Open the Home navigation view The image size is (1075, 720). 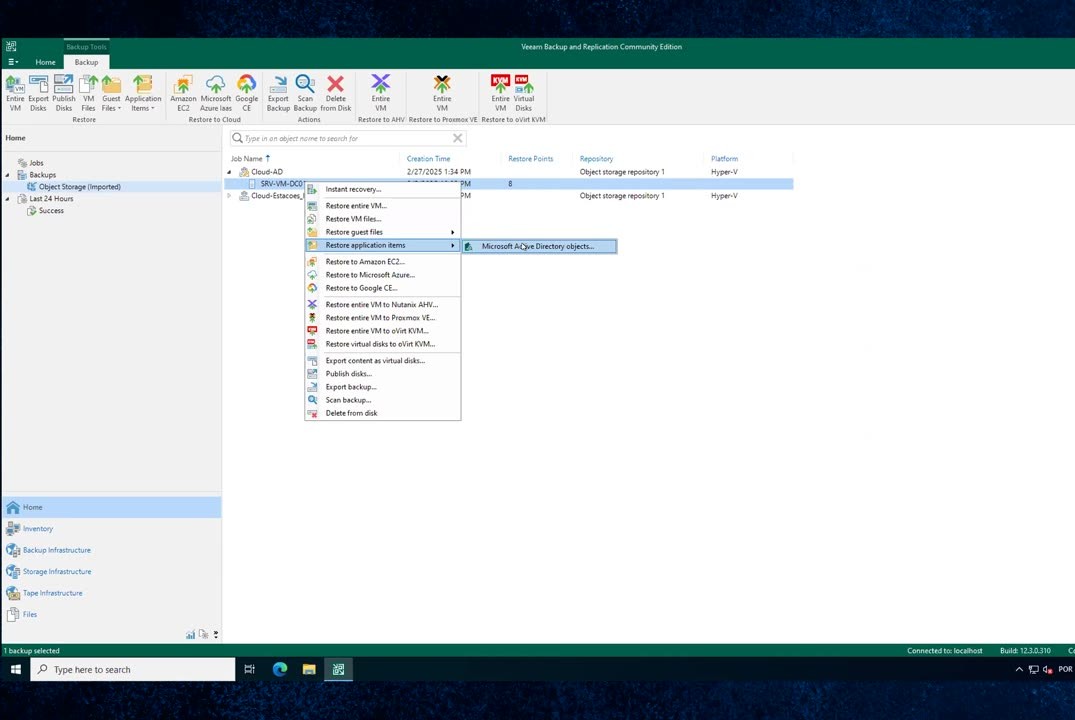click(111, 507)
